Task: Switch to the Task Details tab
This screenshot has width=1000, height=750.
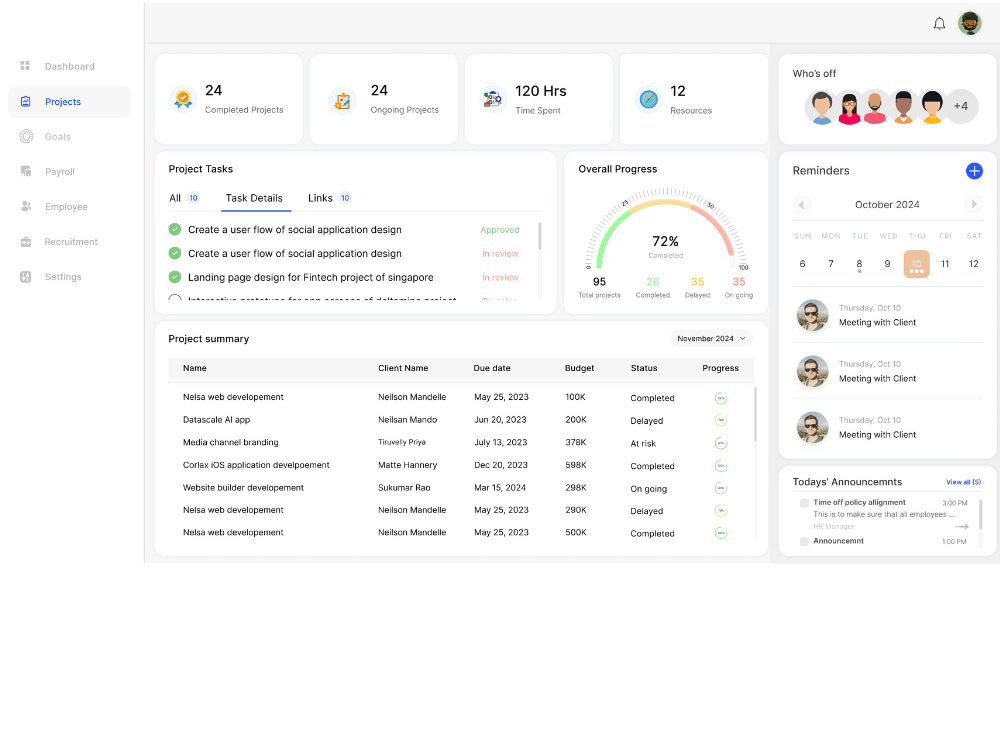Action: 254,198
